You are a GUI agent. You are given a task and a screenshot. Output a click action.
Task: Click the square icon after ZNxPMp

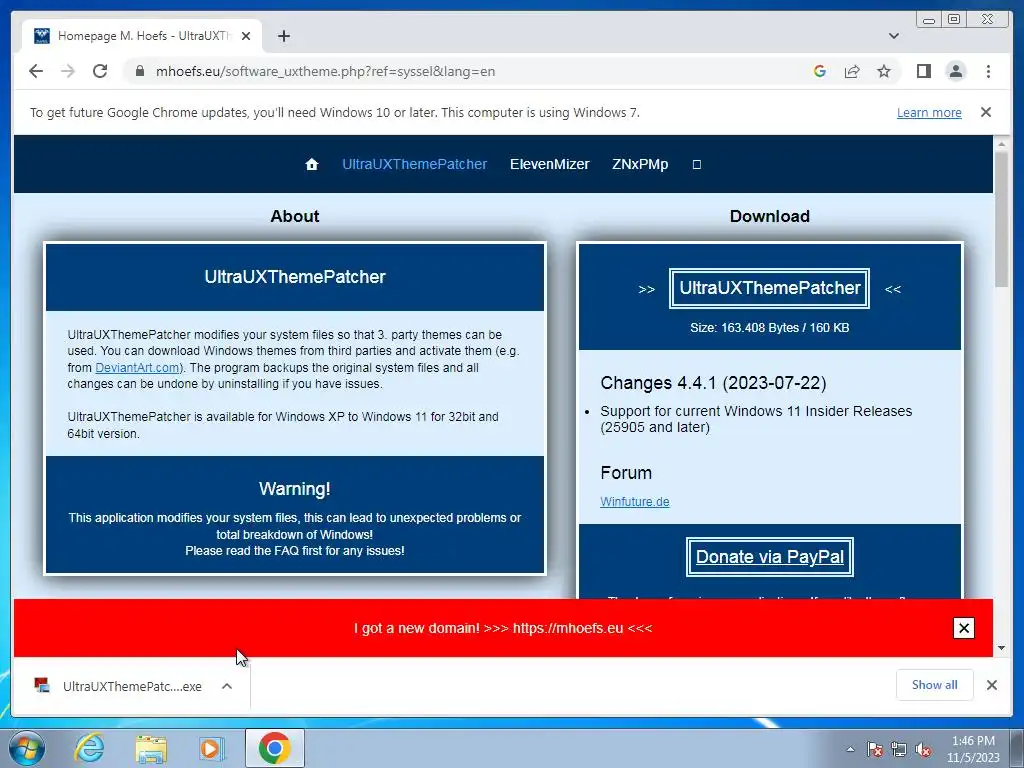pyautogui.click(x=697, y=165)
